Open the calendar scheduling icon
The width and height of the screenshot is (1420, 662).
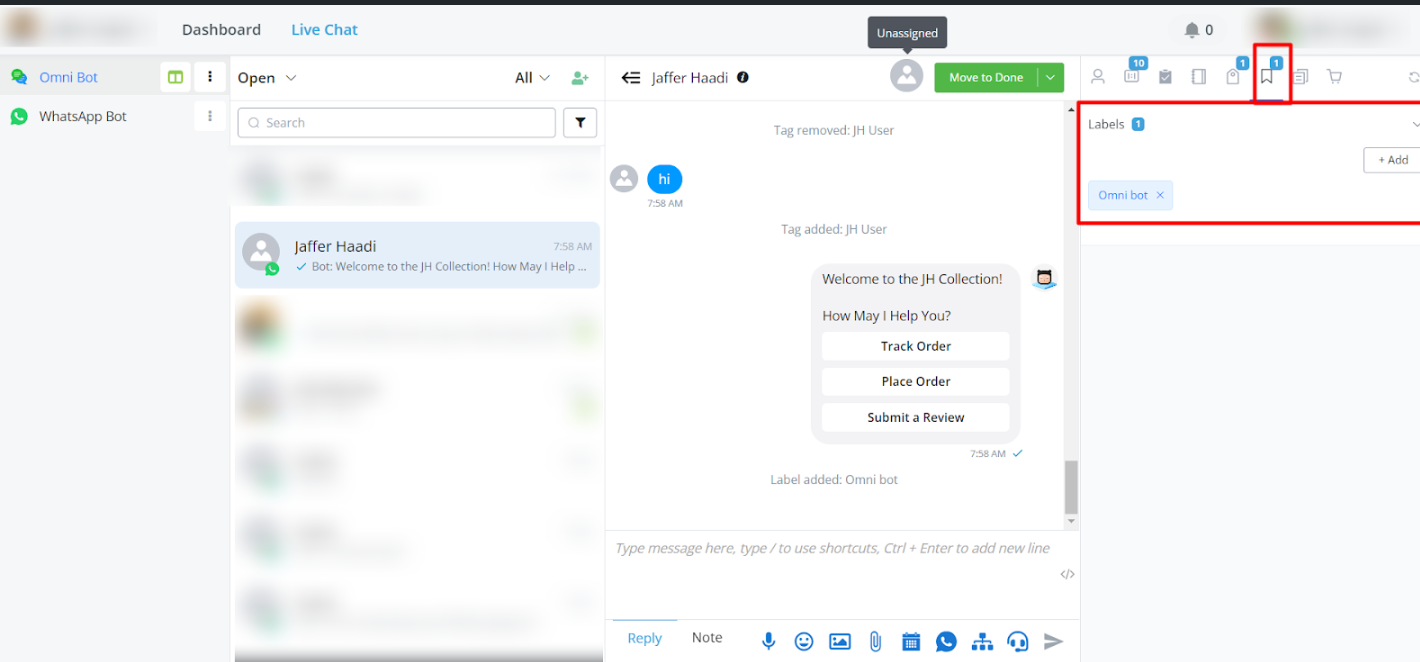tap(910, 641)
